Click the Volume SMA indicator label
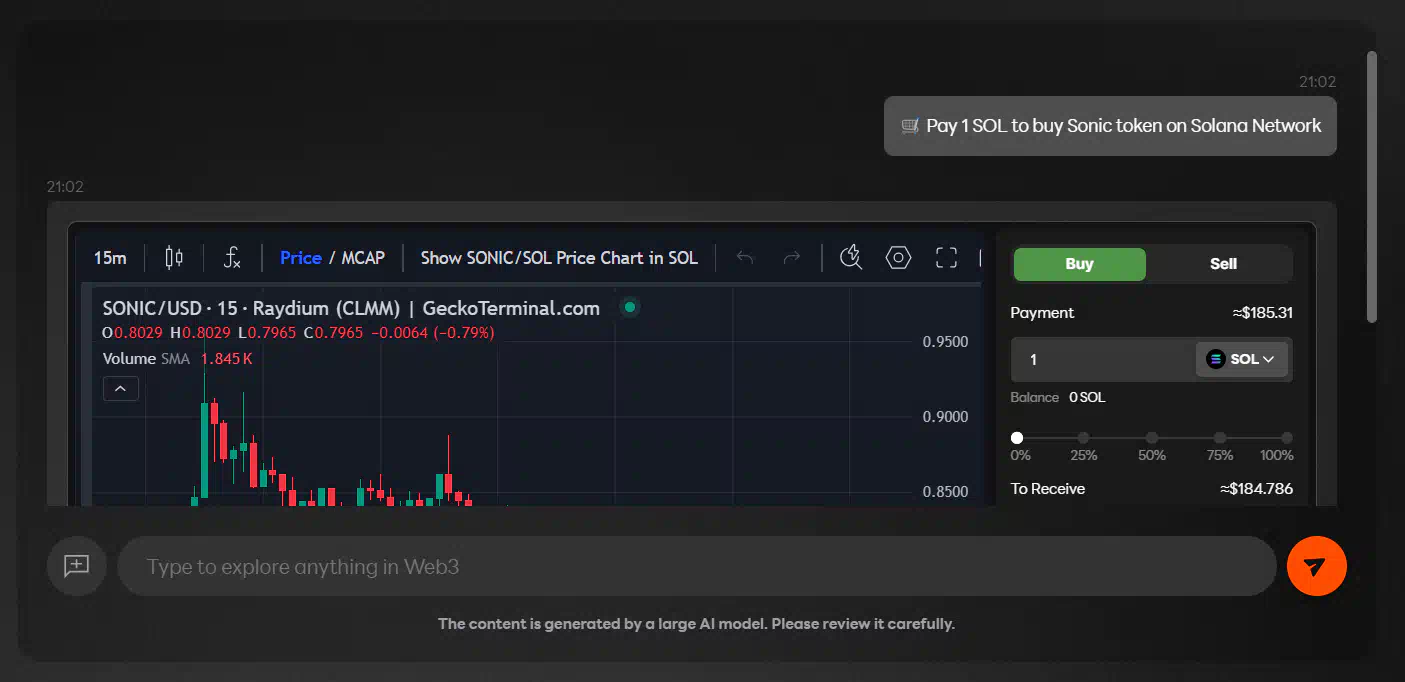This screenshot has height=682, width=1405. pos(146,358)
